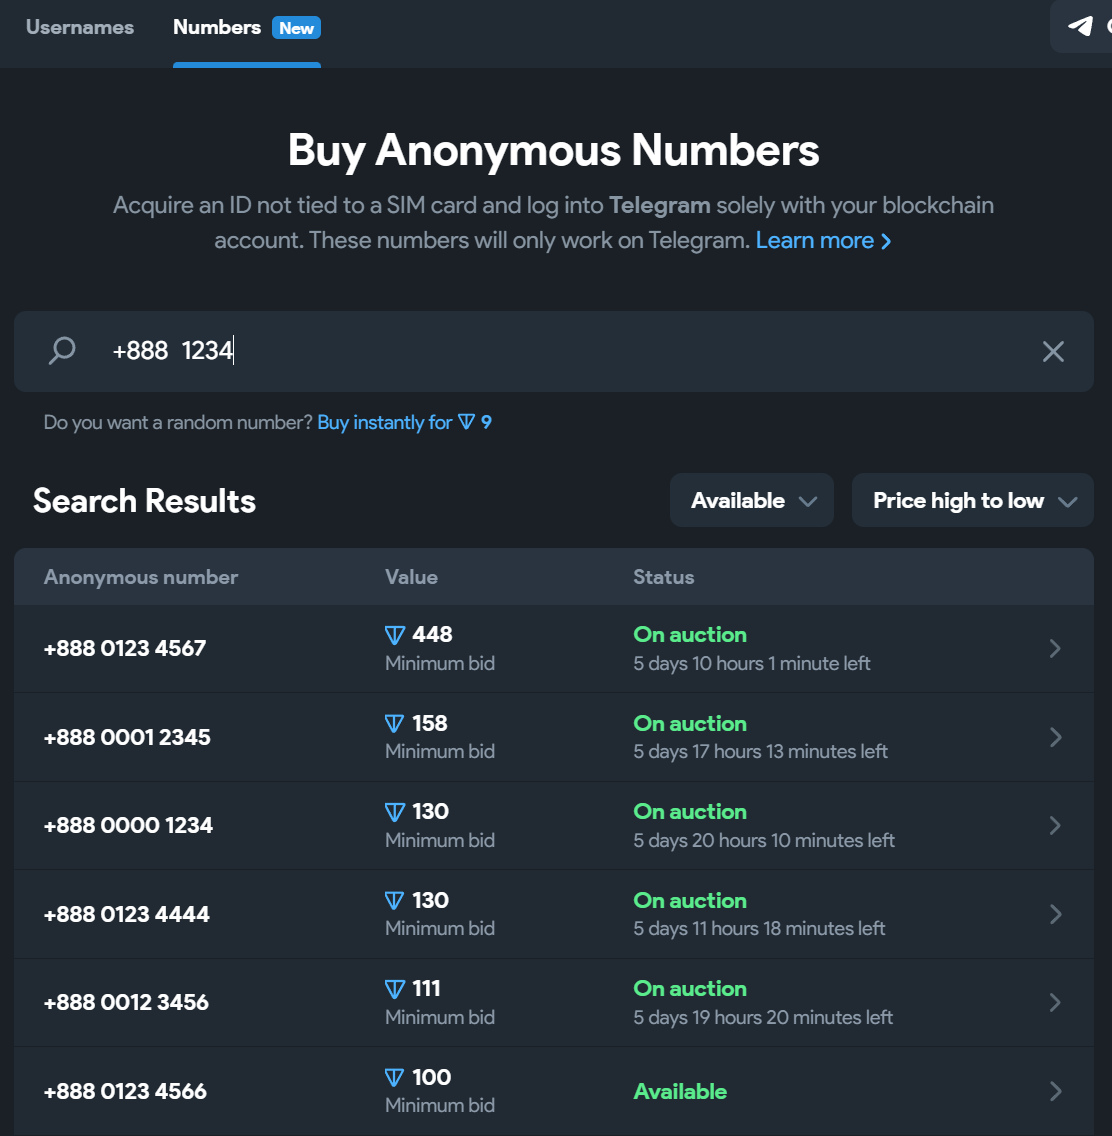
Task: Click chevron arrow on +888 0001 2345 row
Action: (1055, 738)
